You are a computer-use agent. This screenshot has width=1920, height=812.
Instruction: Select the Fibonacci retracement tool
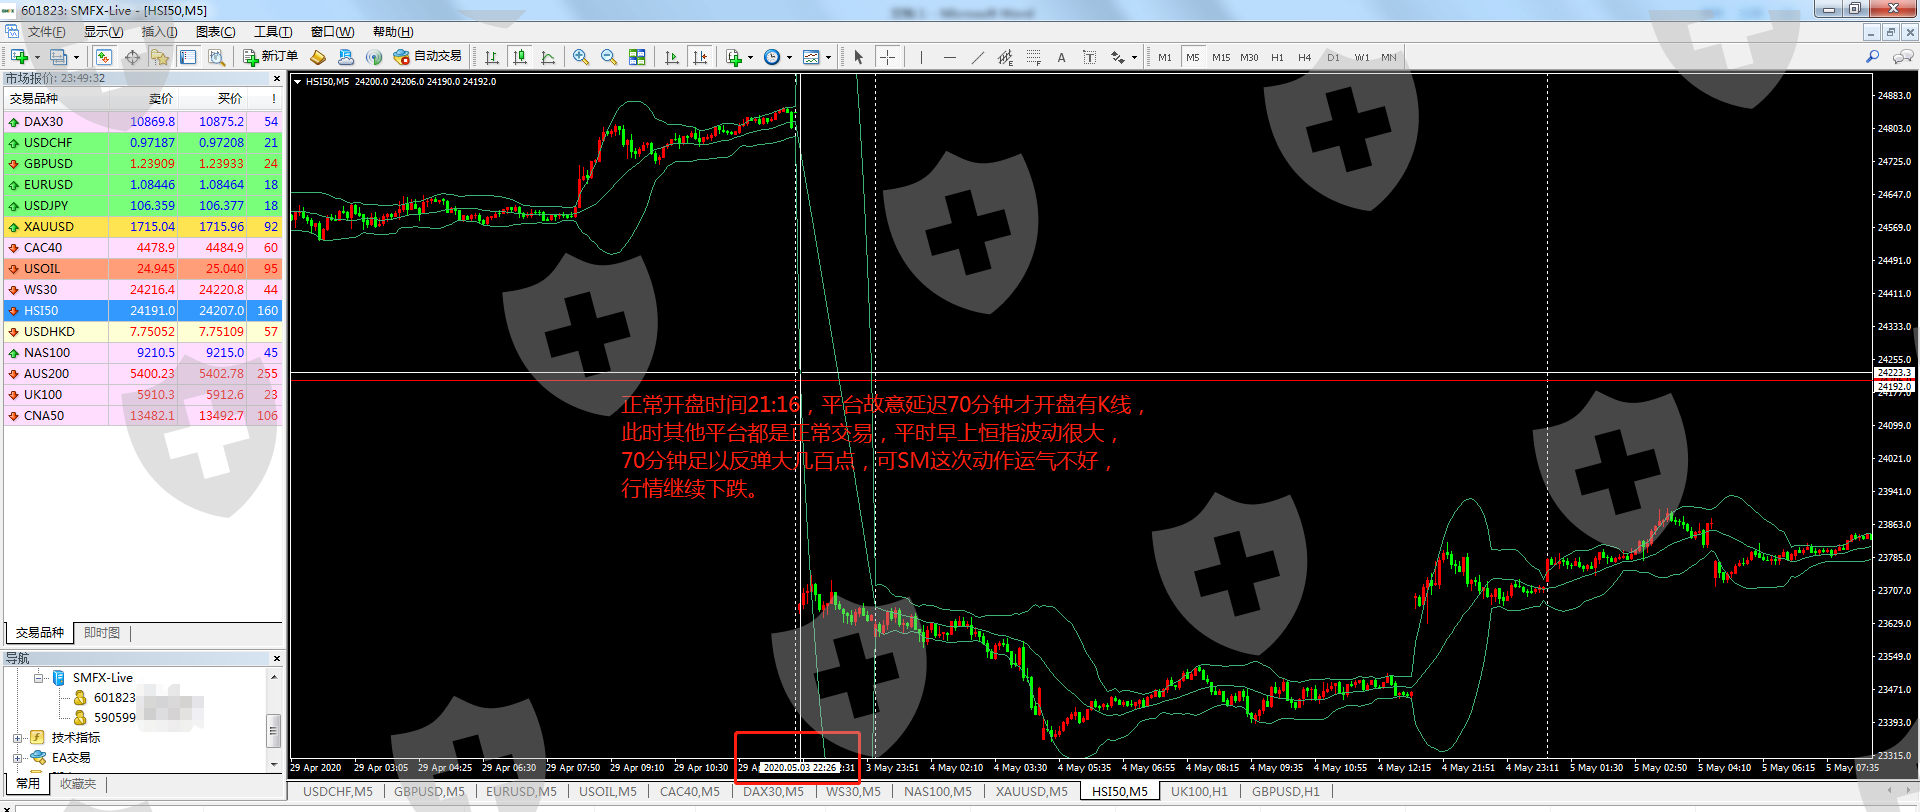point(1033,57)
